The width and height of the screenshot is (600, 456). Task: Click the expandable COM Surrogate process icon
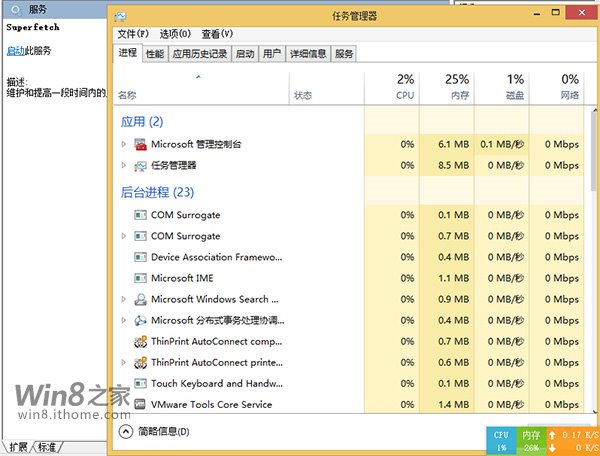tap(140, 236)
